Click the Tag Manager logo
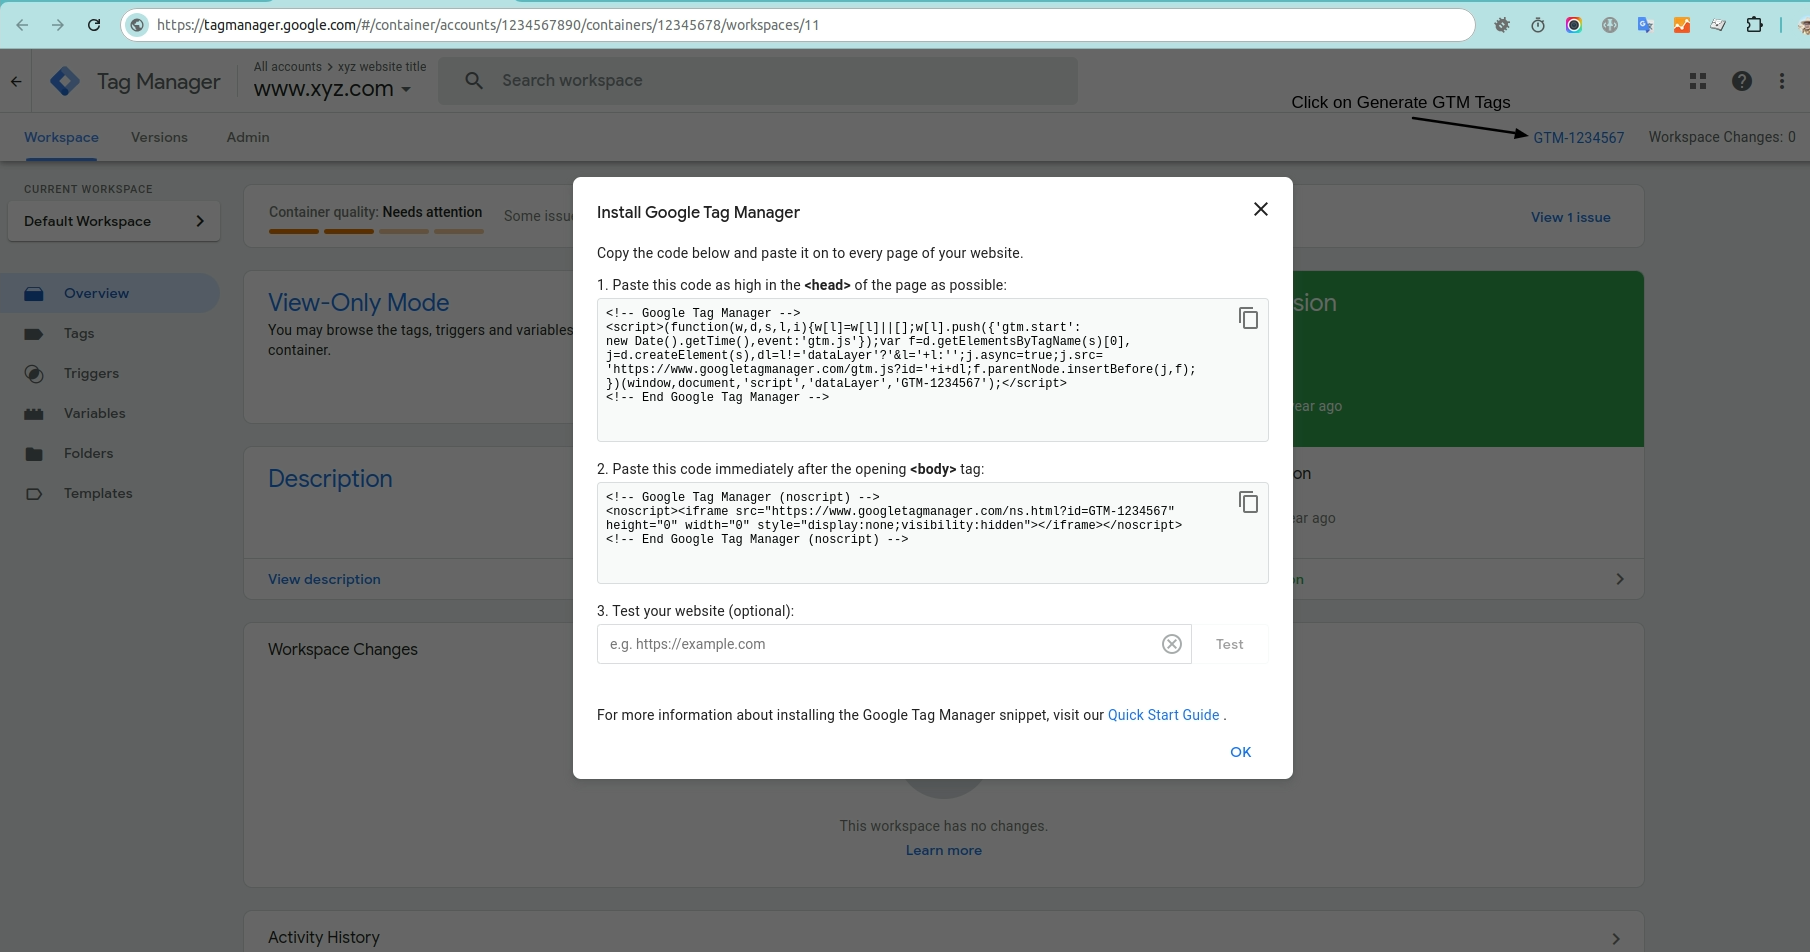This screenshot has height=952, width=1810. [x=65, y=81]
